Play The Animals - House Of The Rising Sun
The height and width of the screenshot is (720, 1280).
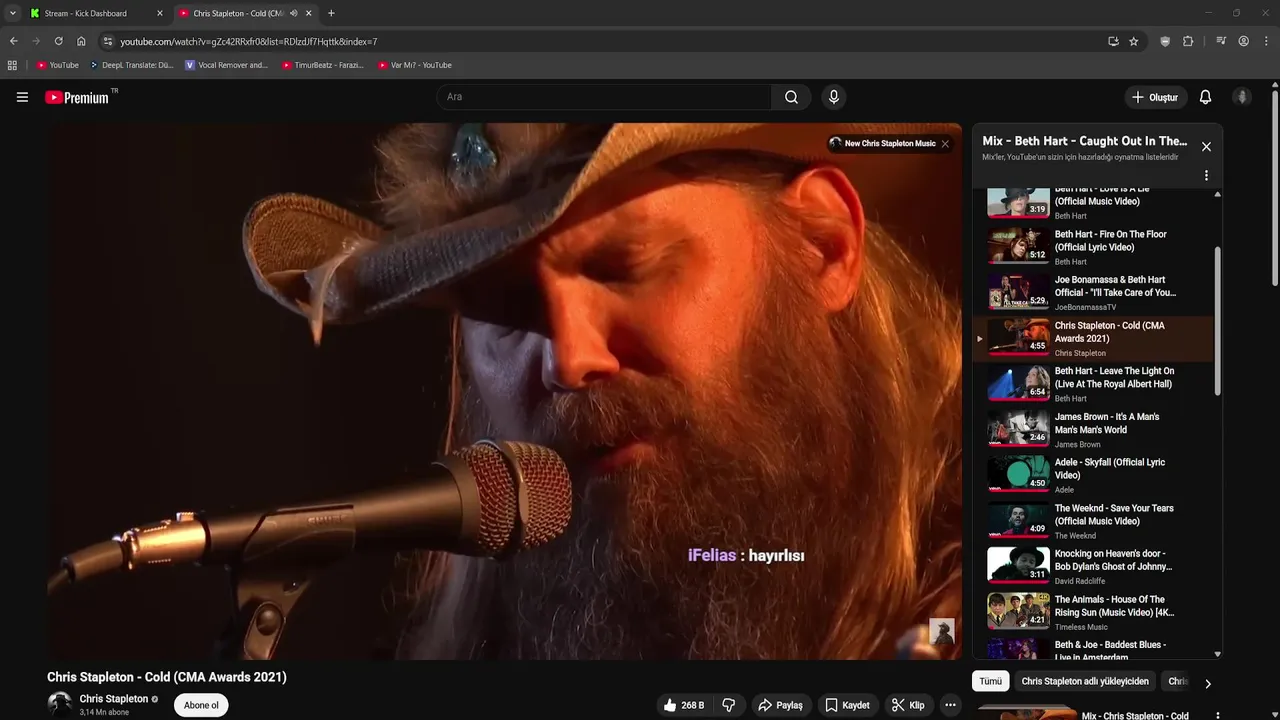coord(1095,612)
